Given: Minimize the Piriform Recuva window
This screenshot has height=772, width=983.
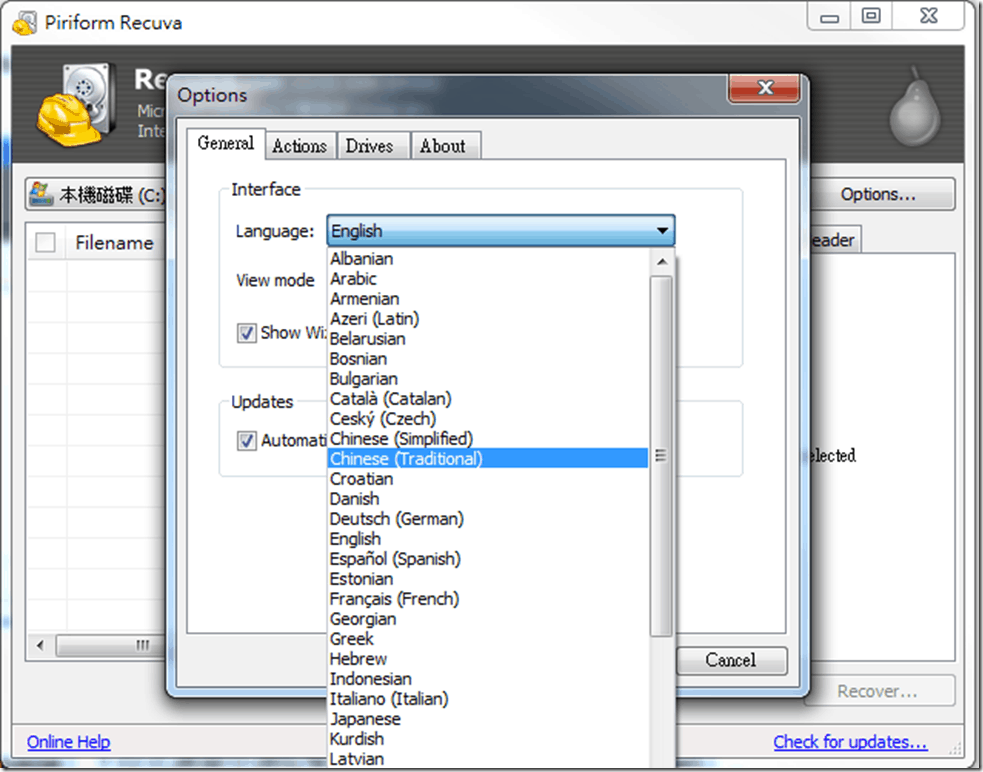Looking at the screenshot, I should pyautogui.click(x=829, y=17).
